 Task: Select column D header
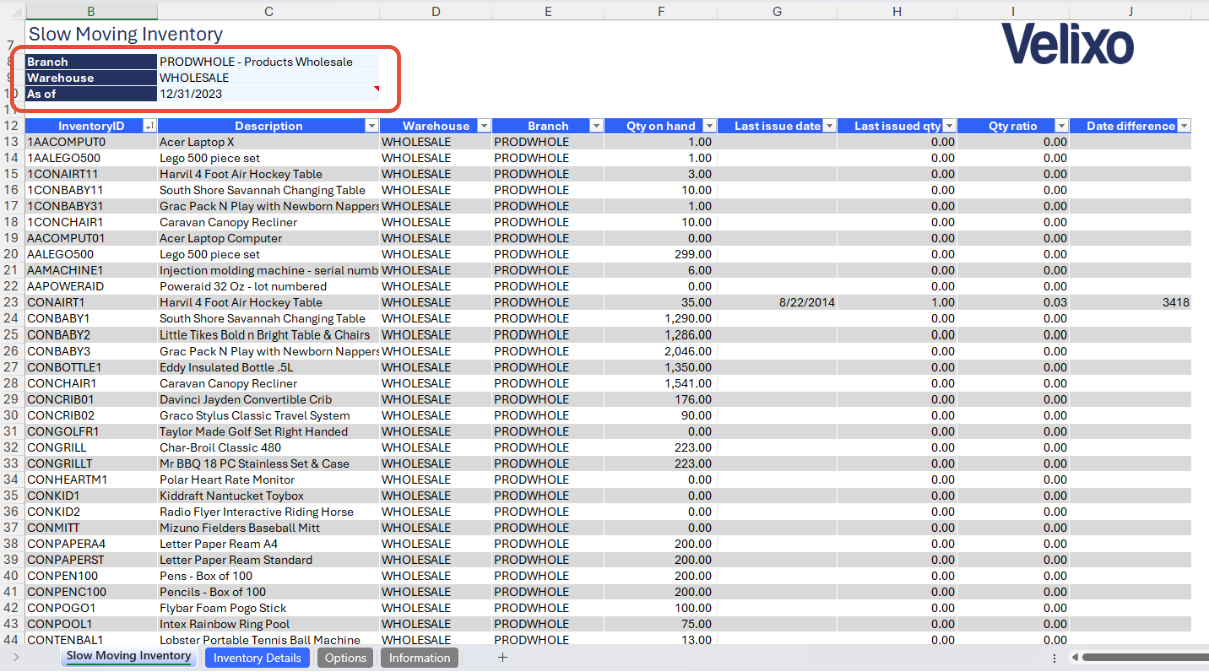tap(435, 11)
